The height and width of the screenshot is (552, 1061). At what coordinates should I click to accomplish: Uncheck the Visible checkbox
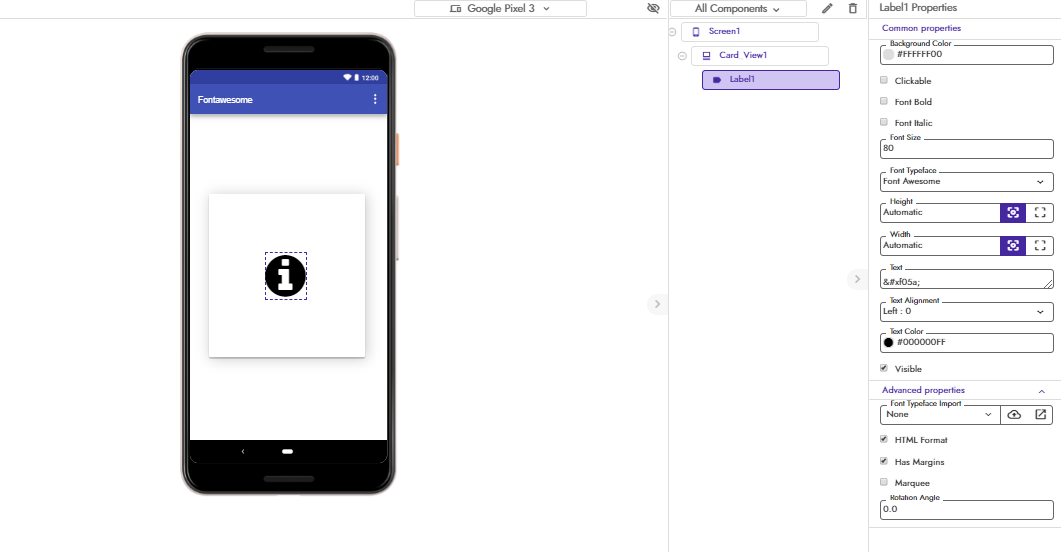point(884,368)
